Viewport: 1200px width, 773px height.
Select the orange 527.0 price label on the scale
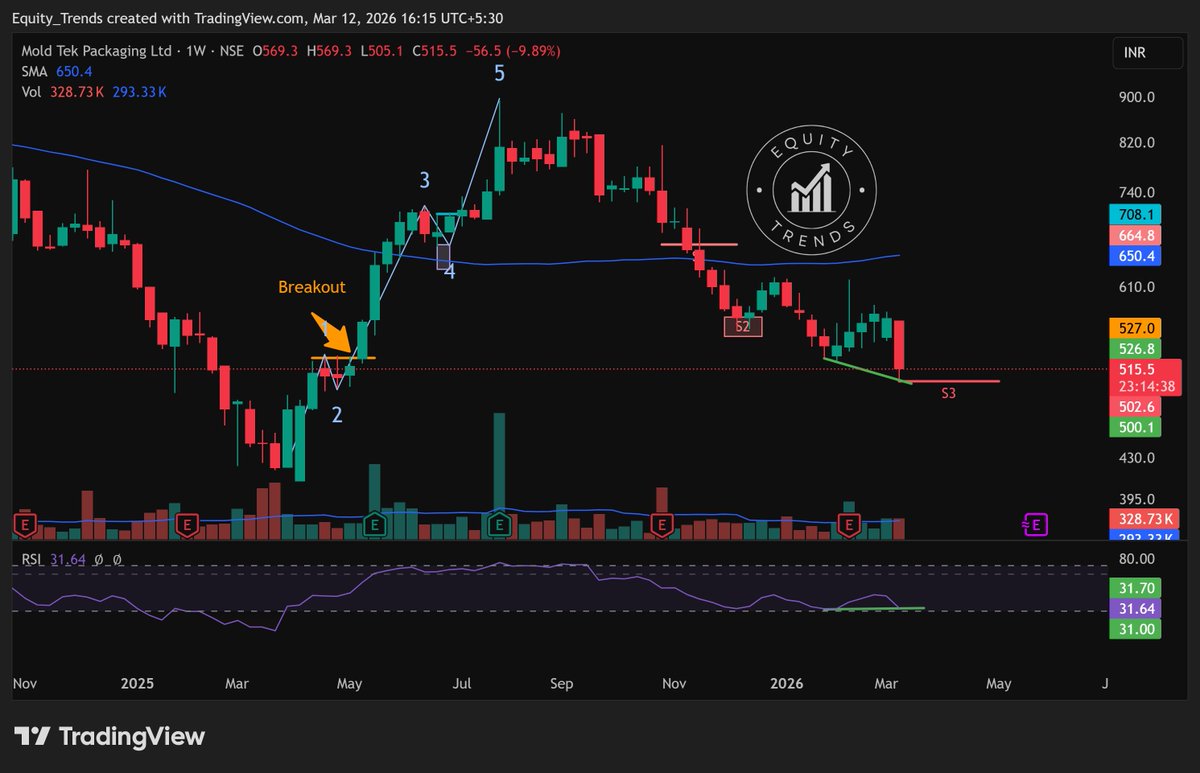tap(1135, 327)
